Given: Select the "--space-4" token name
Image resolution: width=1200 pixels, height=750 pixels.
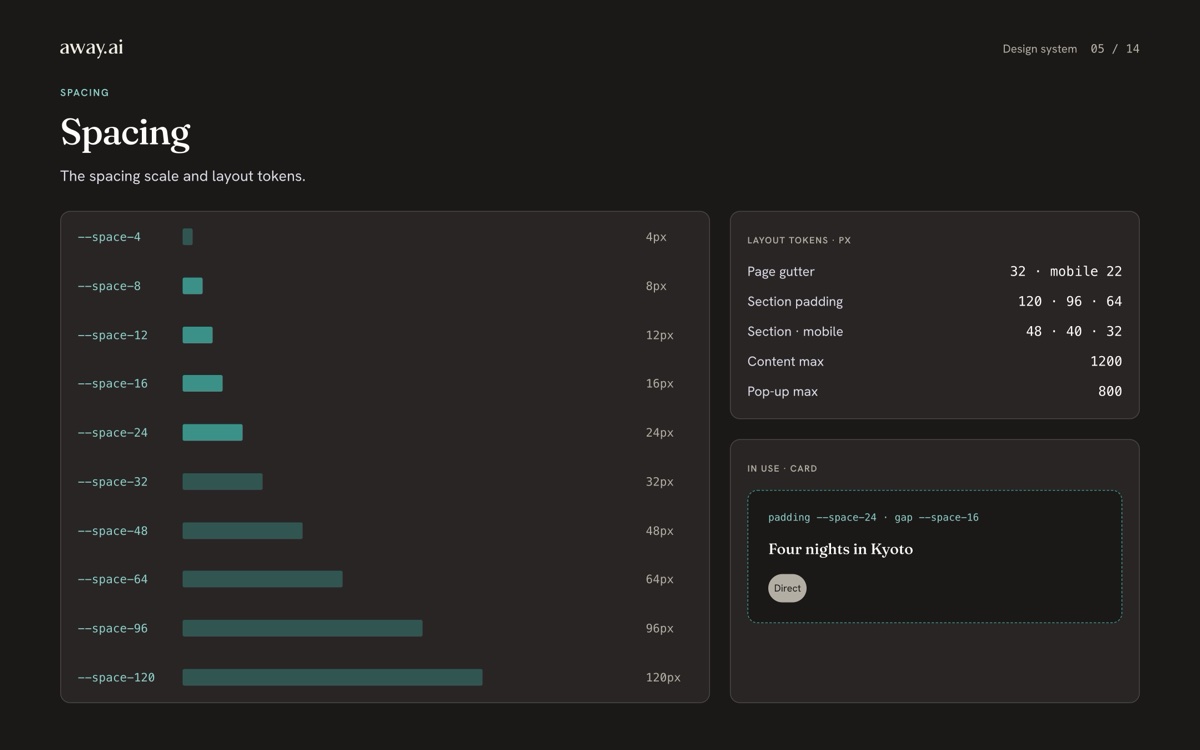Looking at the screenshot, I should point(109,237).
